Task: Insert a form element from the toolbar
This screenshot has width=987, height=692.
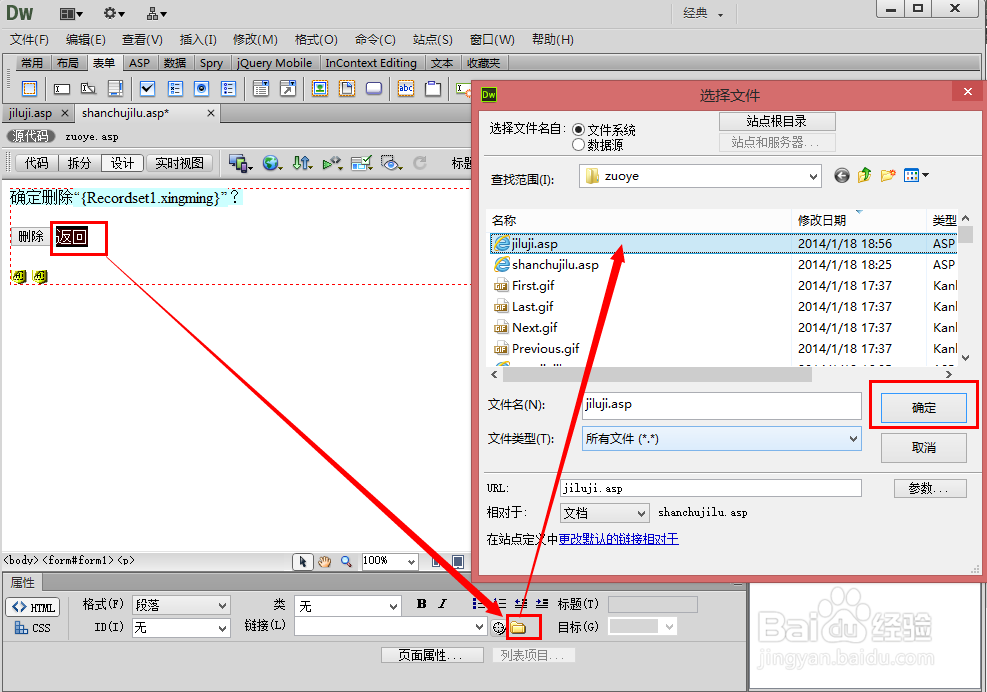Action: tap(30, 89)
